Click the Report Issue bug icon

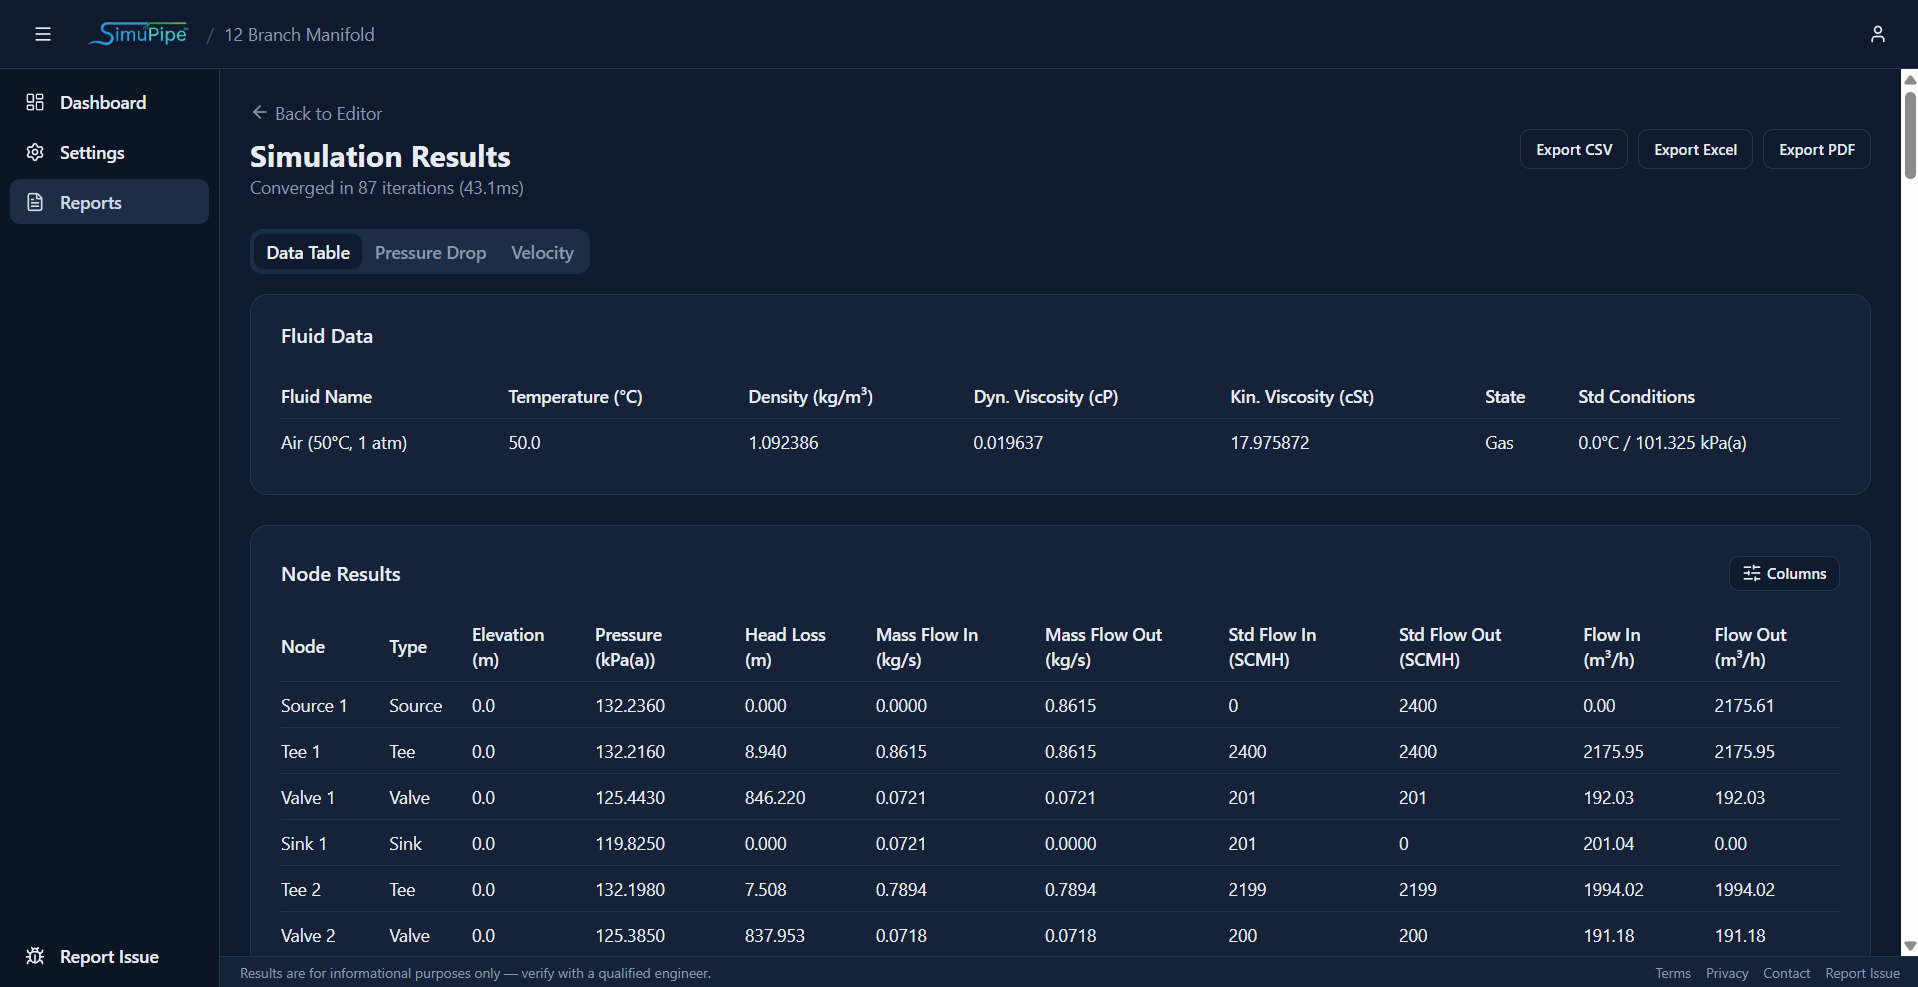tap(35, 956)
